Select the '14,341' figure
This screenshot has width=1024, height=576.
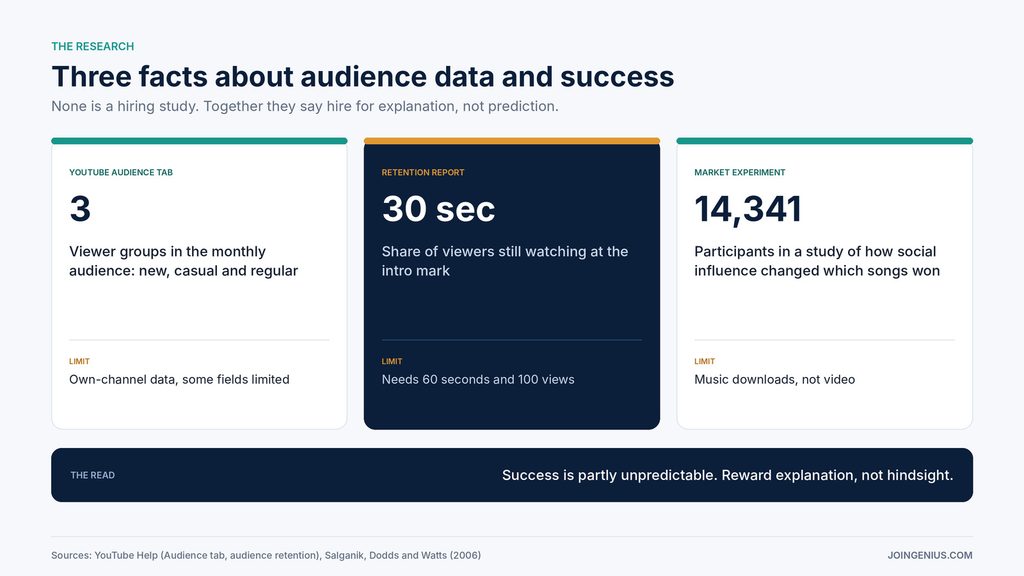tap(748, 210)
